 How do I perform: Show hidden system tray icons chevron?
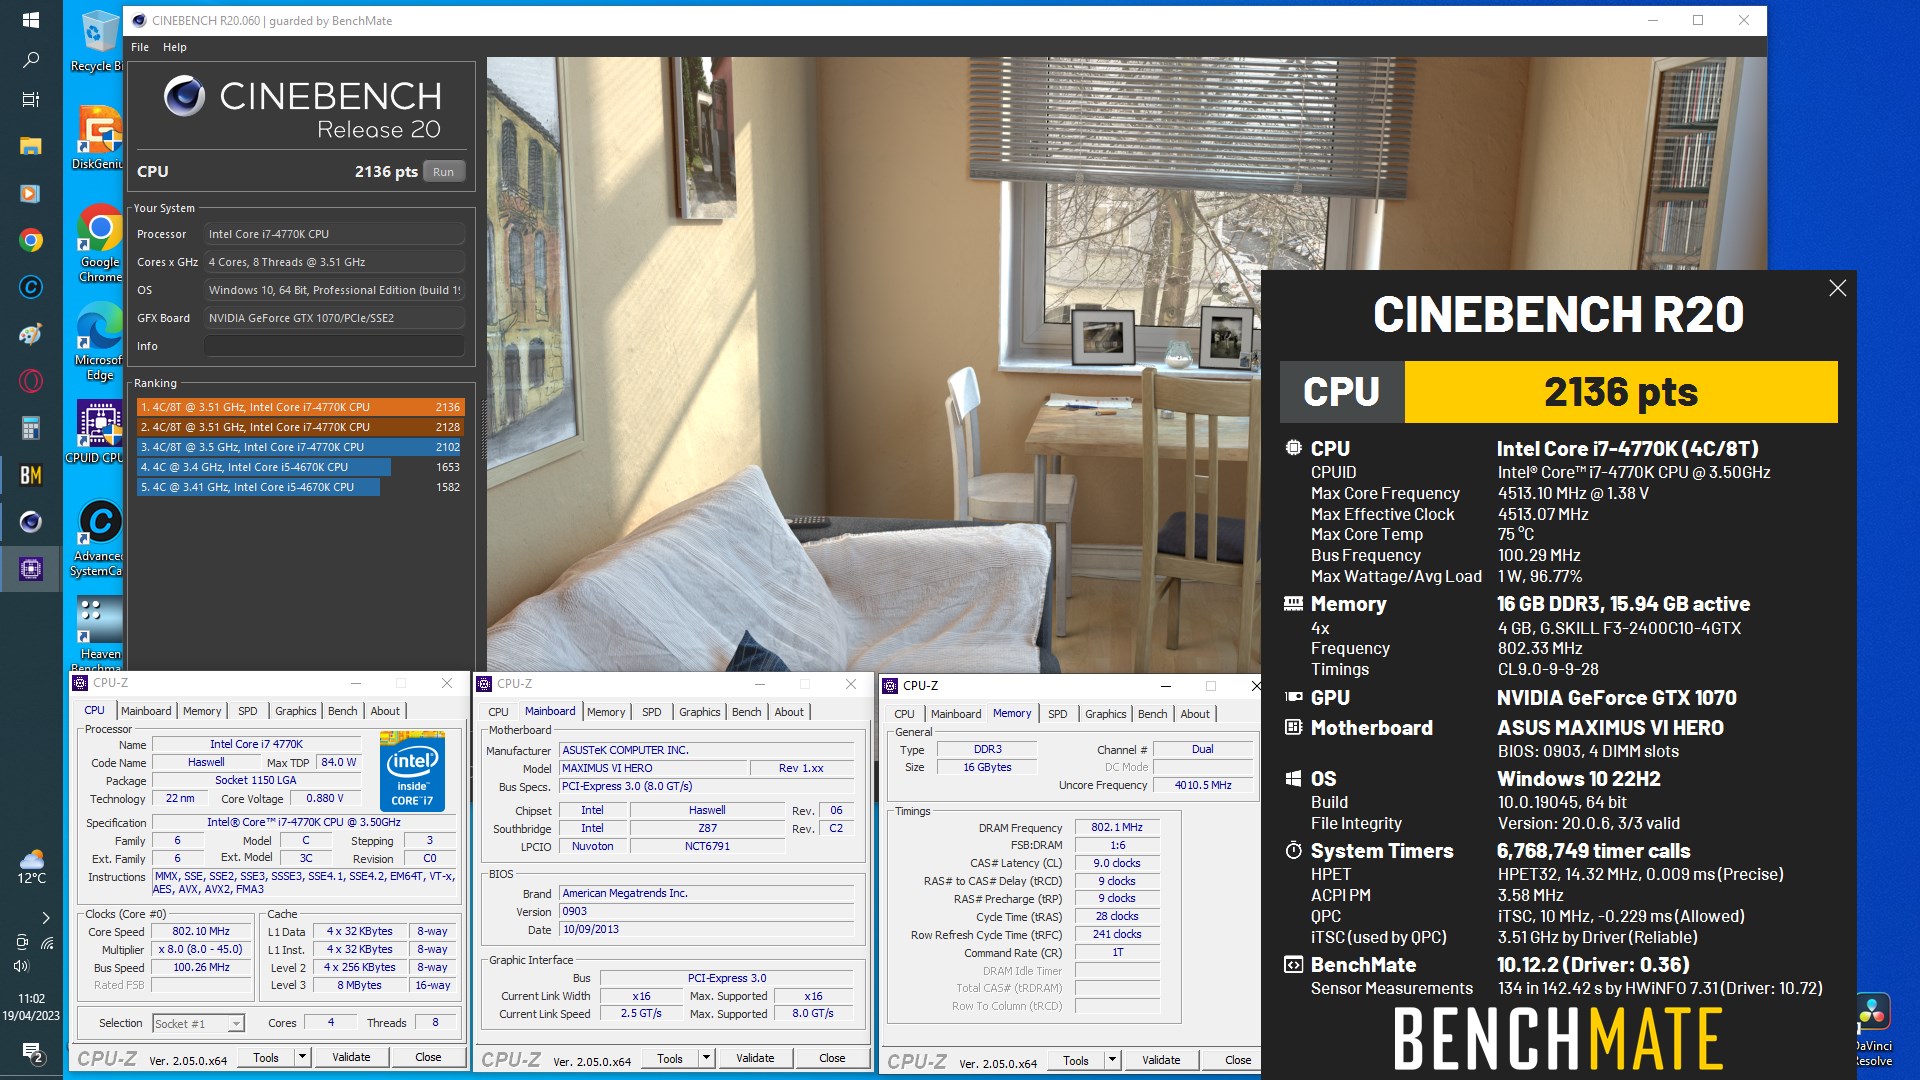pos(45,917)
